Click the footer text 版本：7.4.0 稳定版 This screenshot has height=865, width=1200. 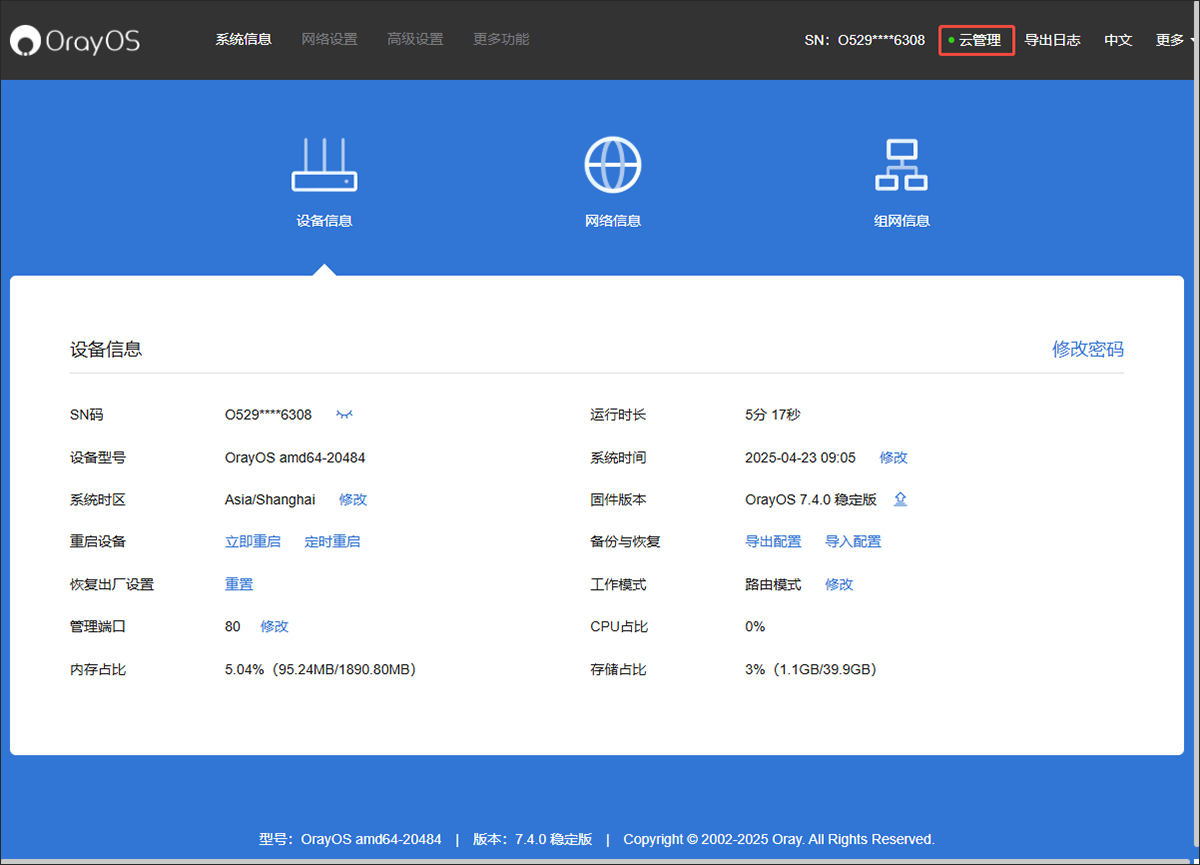[x=533, y=840]
